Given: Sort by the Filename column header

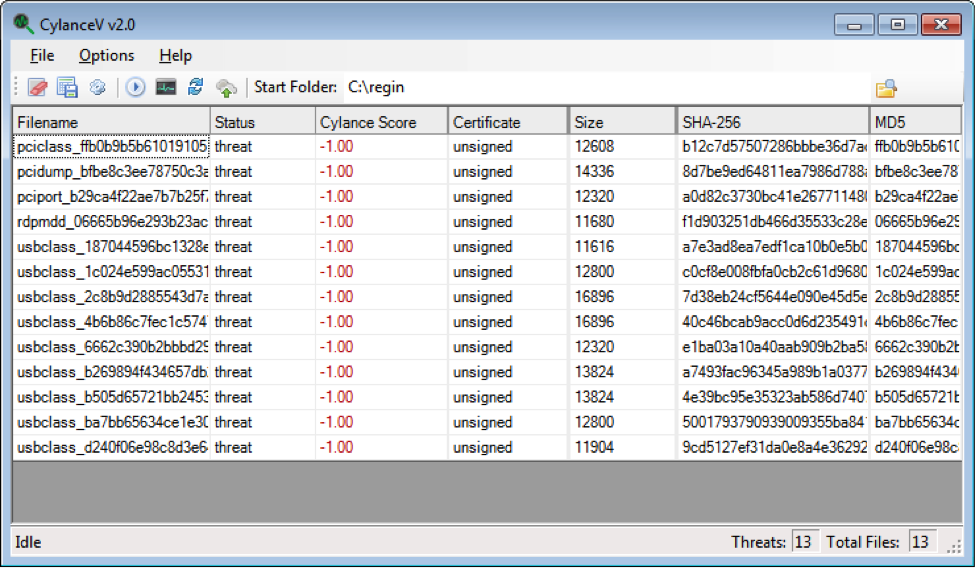Looking at the screenshot, I should point(111,122).
